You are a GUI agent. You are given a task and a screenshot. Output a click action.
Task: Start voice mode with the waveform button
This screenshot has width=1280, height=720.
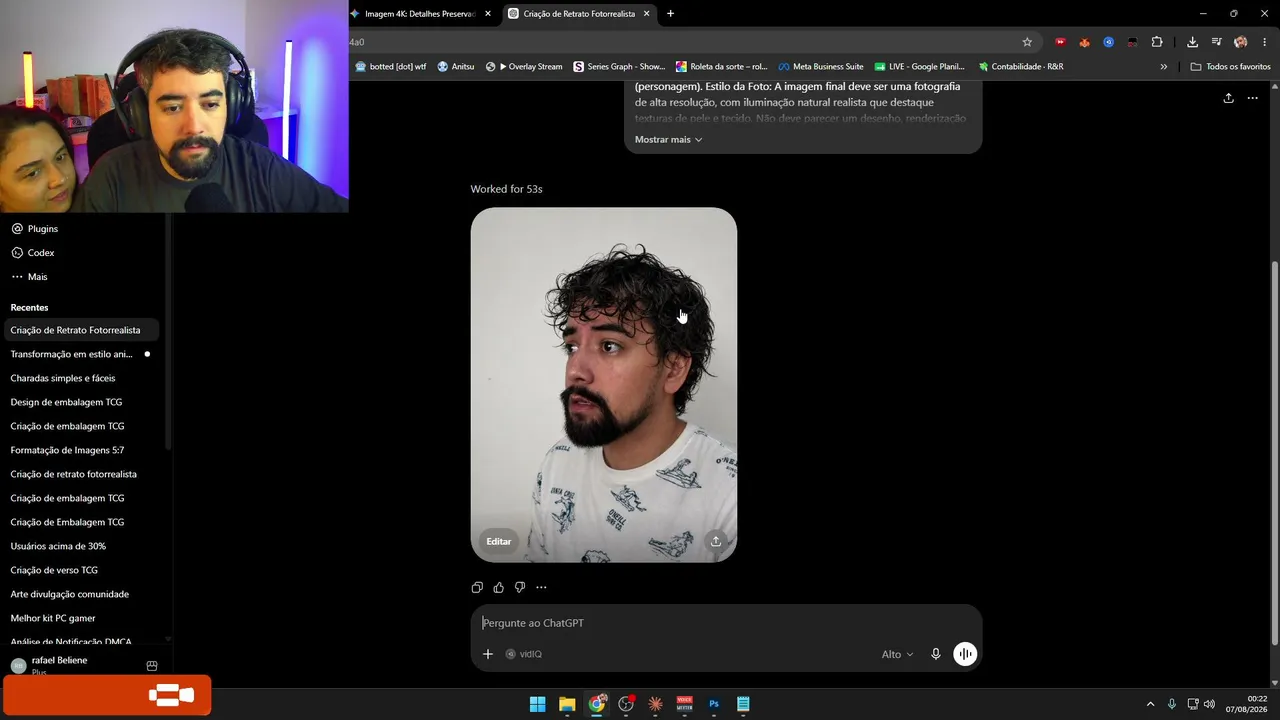965,654
